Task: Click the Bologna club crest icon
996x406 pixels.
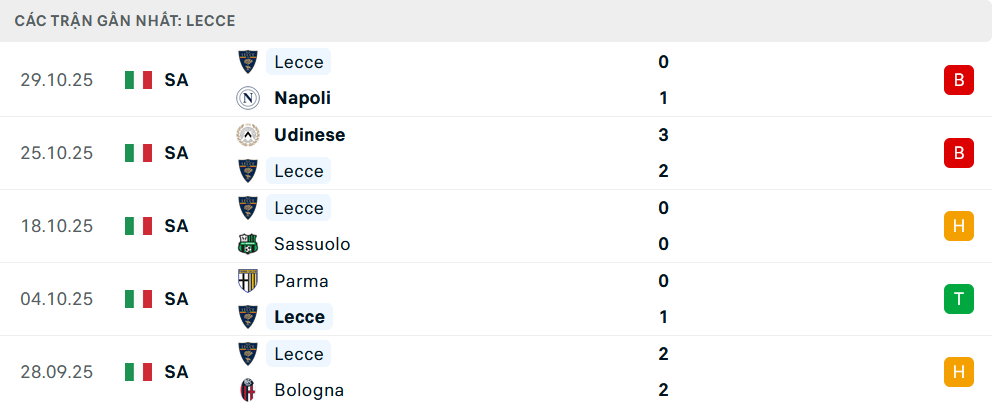Action: pyautogui.click(x=247, y=390)
